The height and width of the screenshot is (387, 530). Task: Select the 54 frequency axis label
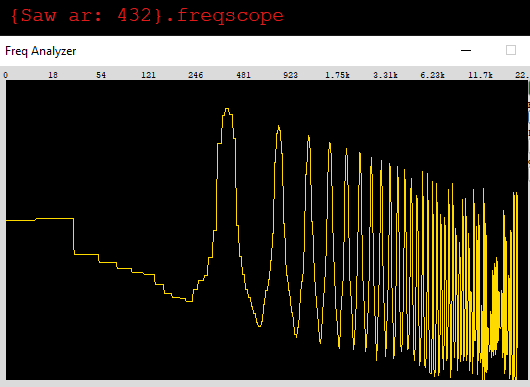101,75
